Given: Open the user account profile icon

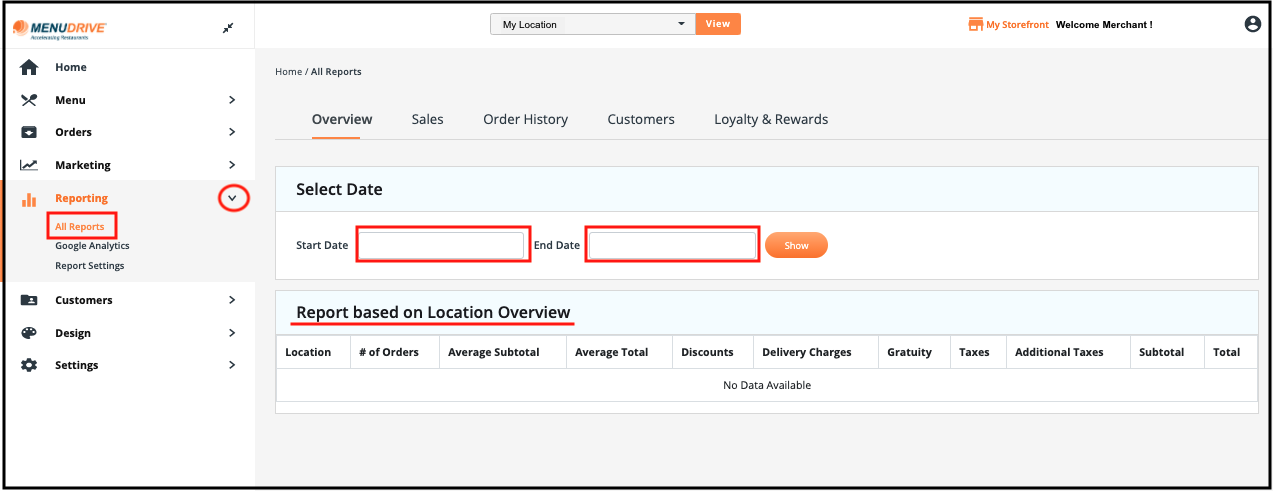Looking at the screenshot, I should tap(1252, 24).
